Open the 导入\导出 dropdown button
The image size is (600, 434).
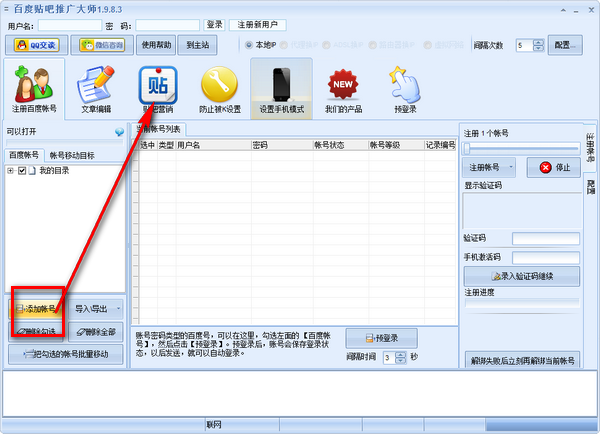click(96, 309)
